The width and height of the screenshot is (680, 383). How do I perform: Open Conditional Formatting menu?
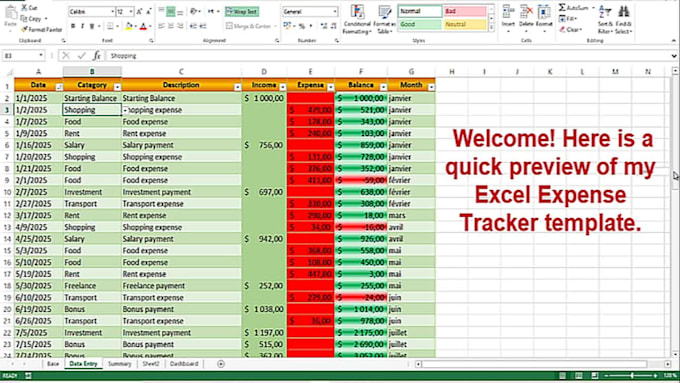pyautogui.click(x=357, y=20)
